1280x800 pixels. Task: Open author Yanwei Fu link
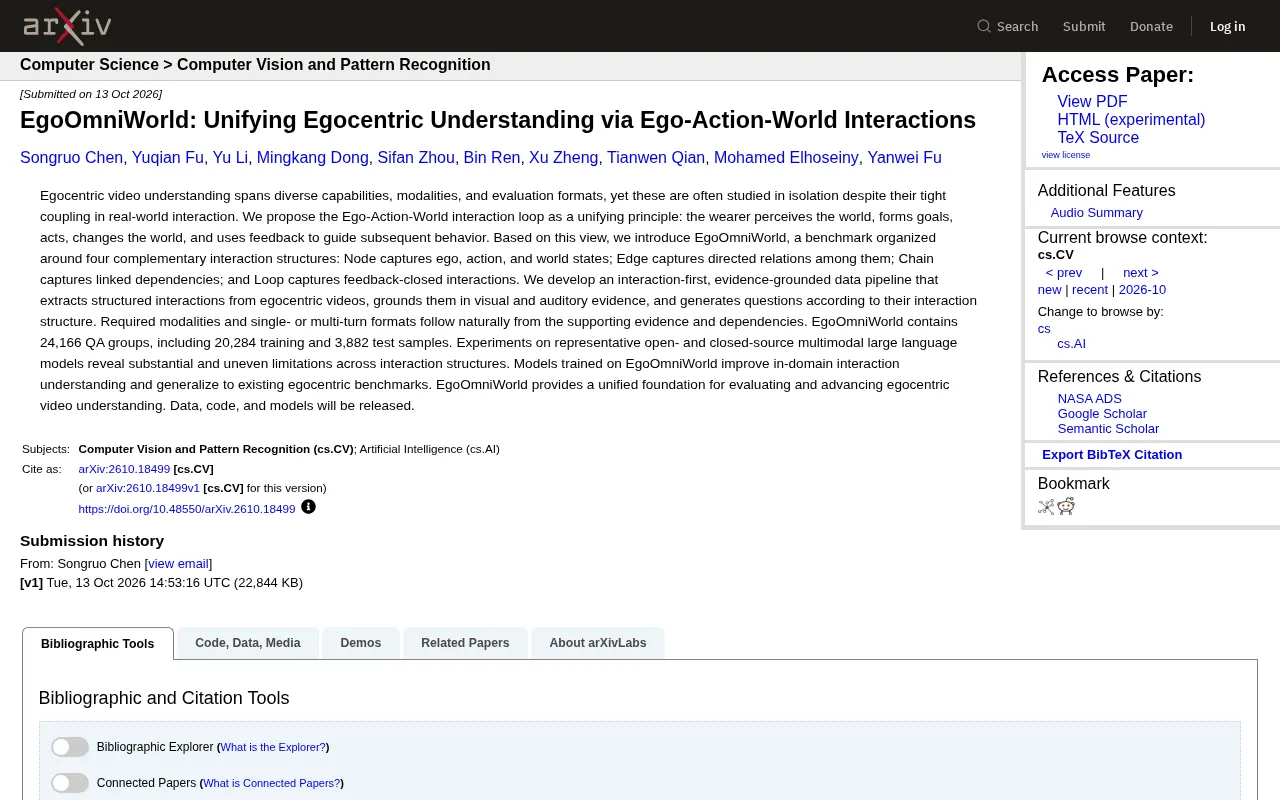(904, 158)
